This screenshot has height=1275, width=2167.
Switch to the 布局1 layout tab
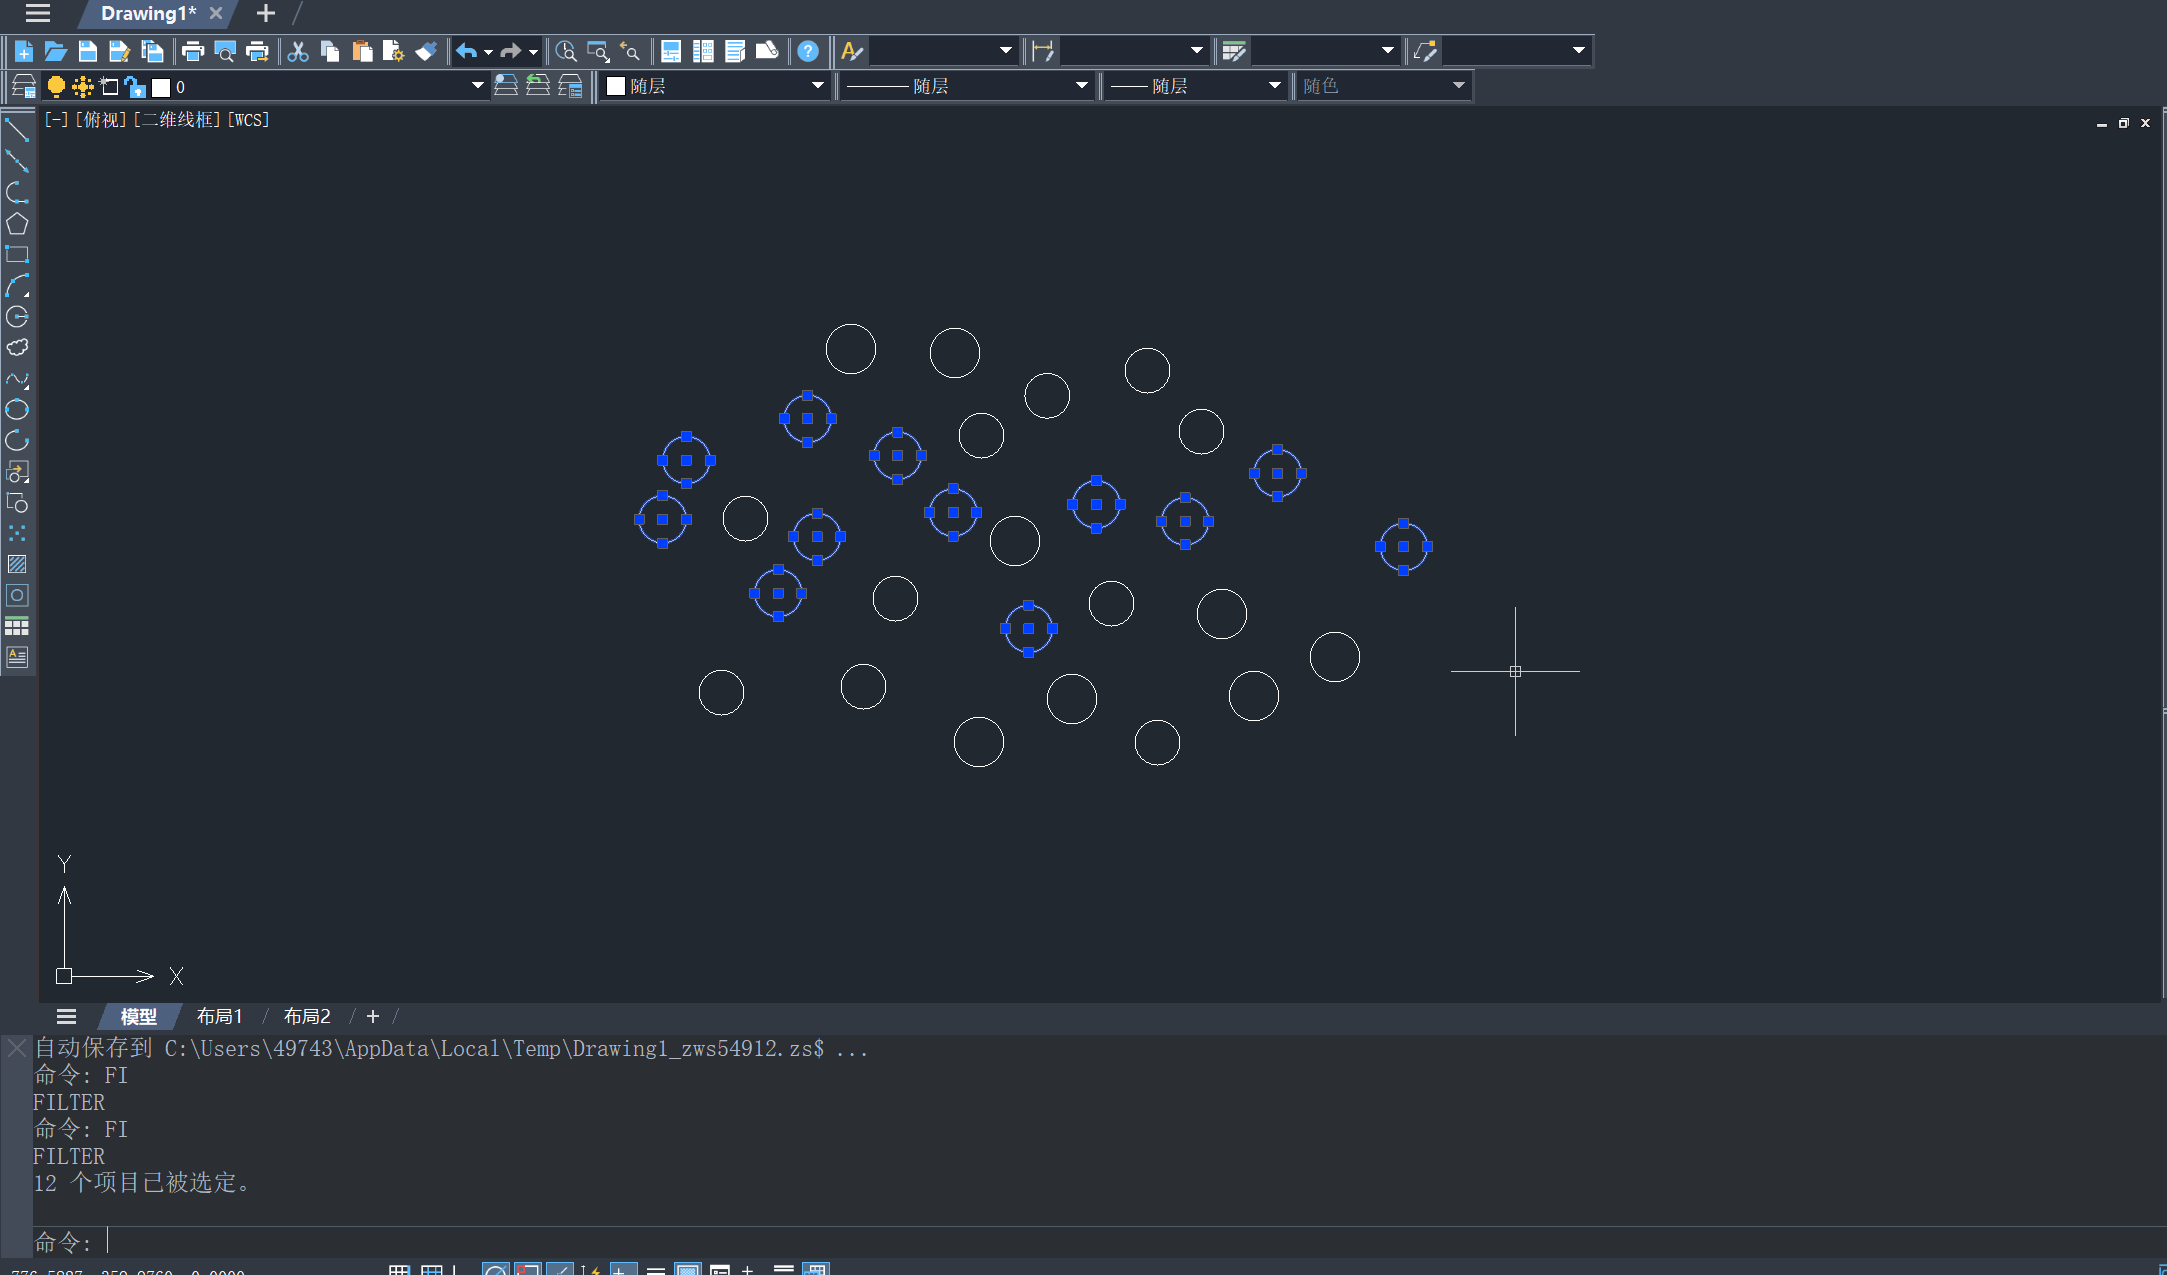[219, 1016]
